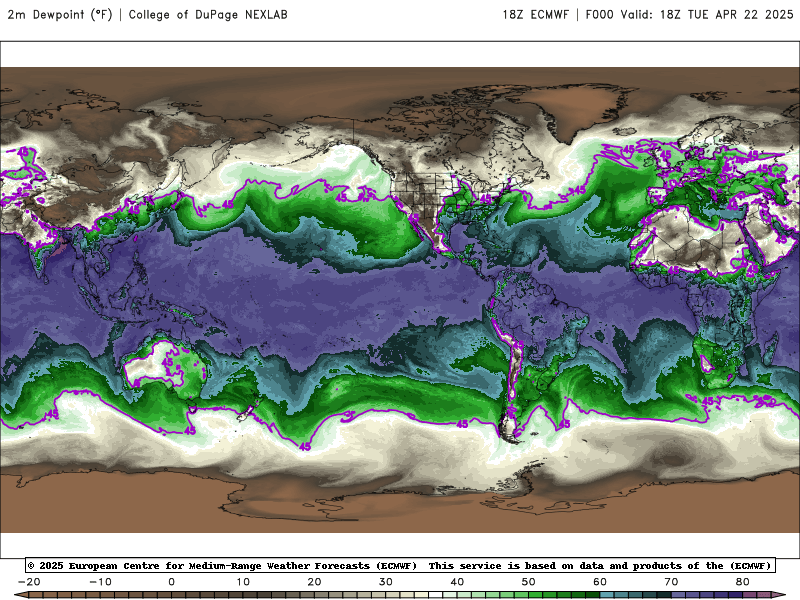The image size is (800, 600).
Task: Click the -10 color scale label
Action: (x=100, y=582)
